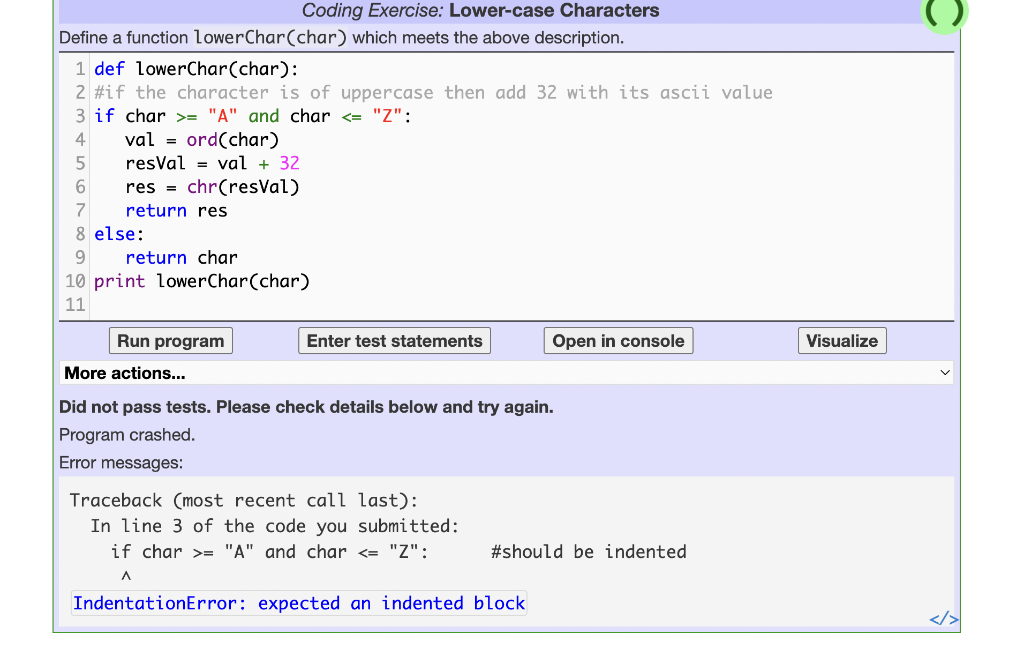Visualize the code execution

coord(841,340)
